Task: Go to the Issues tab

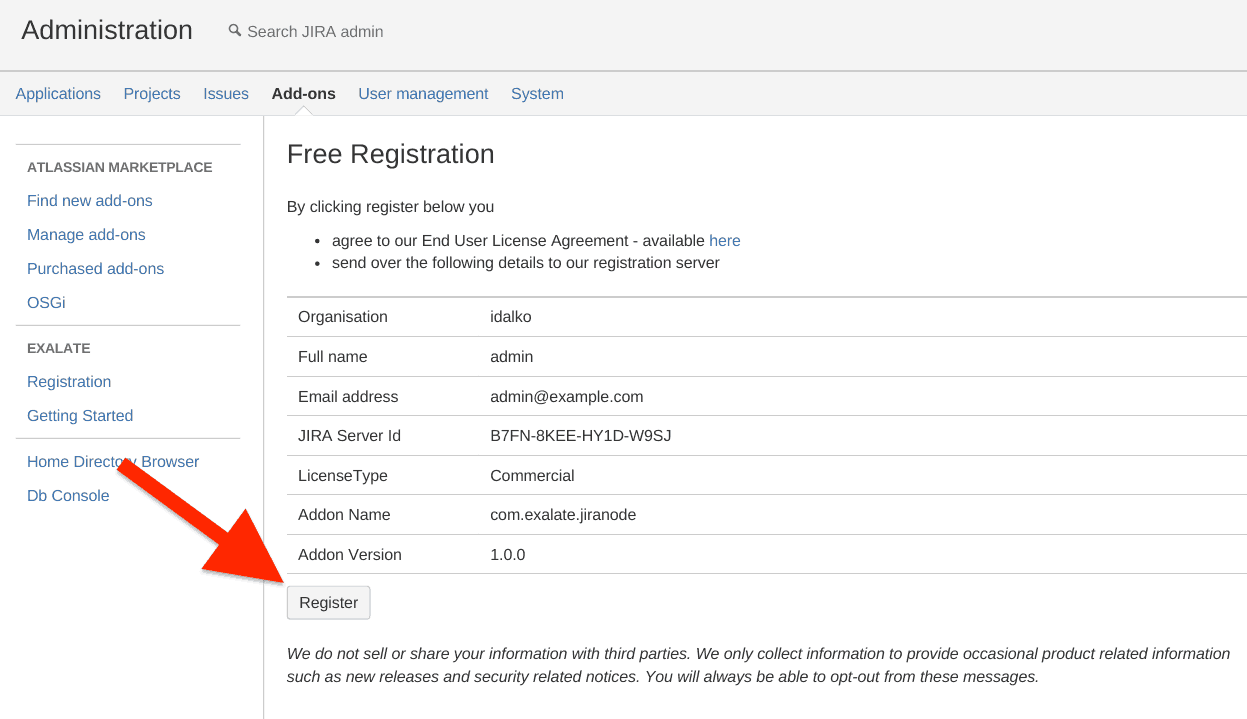Action: click(226, 94)
